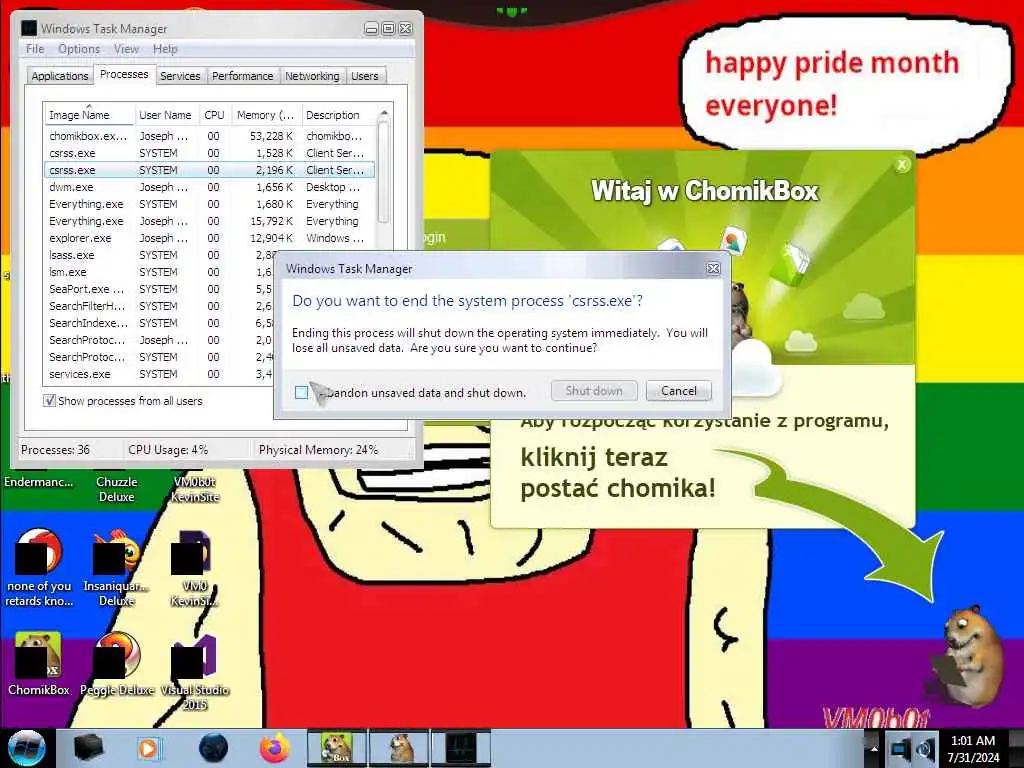Screen dimensions: 1024x768
Task: Click the volume tray icon
Action: tap(923, 749)
